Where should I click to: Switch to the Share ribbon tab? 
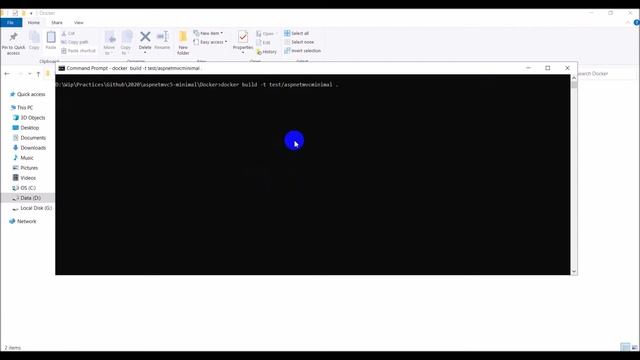[x=57, y=22]
